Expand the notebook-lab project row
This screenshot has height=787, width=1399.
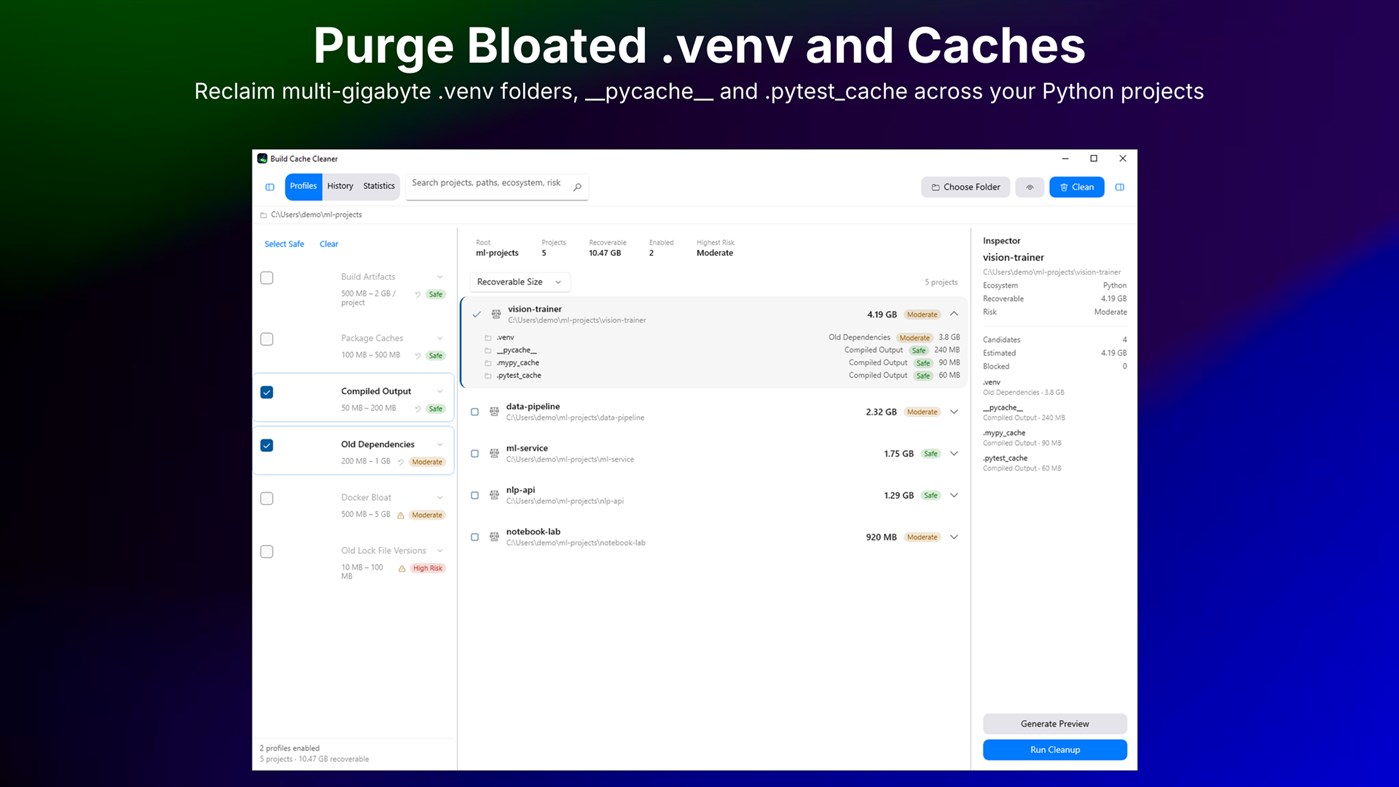(954, 537)
